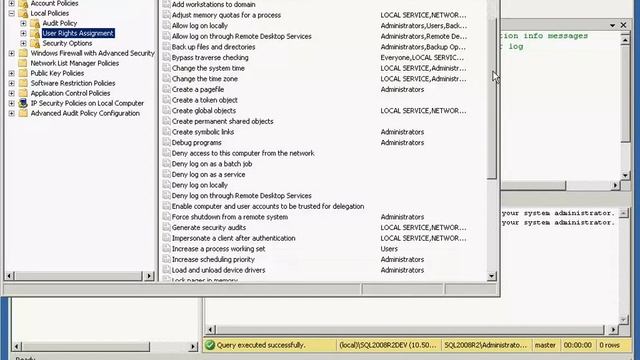Collapse the Local Policies tree node
Image resolution: width=640 pixels, height=360 pixels.
point(11,13)
